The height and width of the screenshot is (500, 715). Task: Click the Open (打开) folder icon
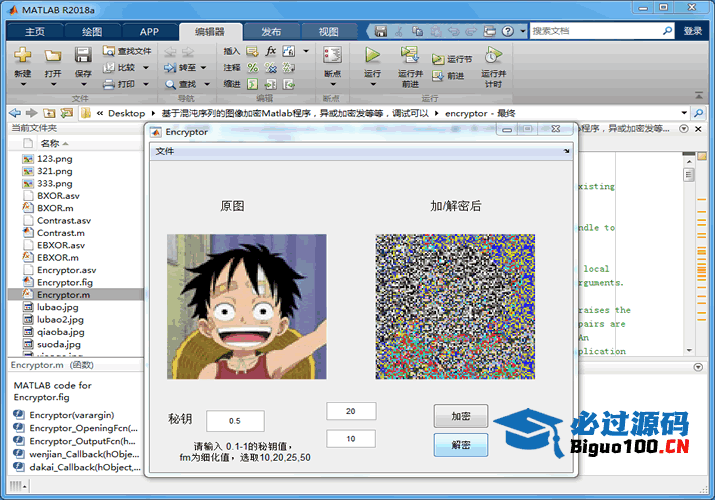53,56
